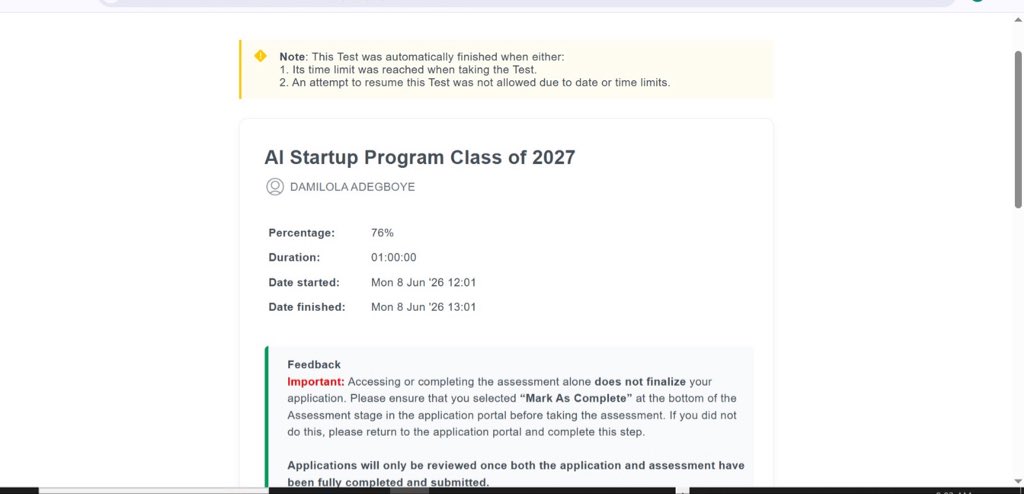Click the Feedback heading
Image resolution: width=1024 pixels, height=494 pixels.
(x=314, y=365)
